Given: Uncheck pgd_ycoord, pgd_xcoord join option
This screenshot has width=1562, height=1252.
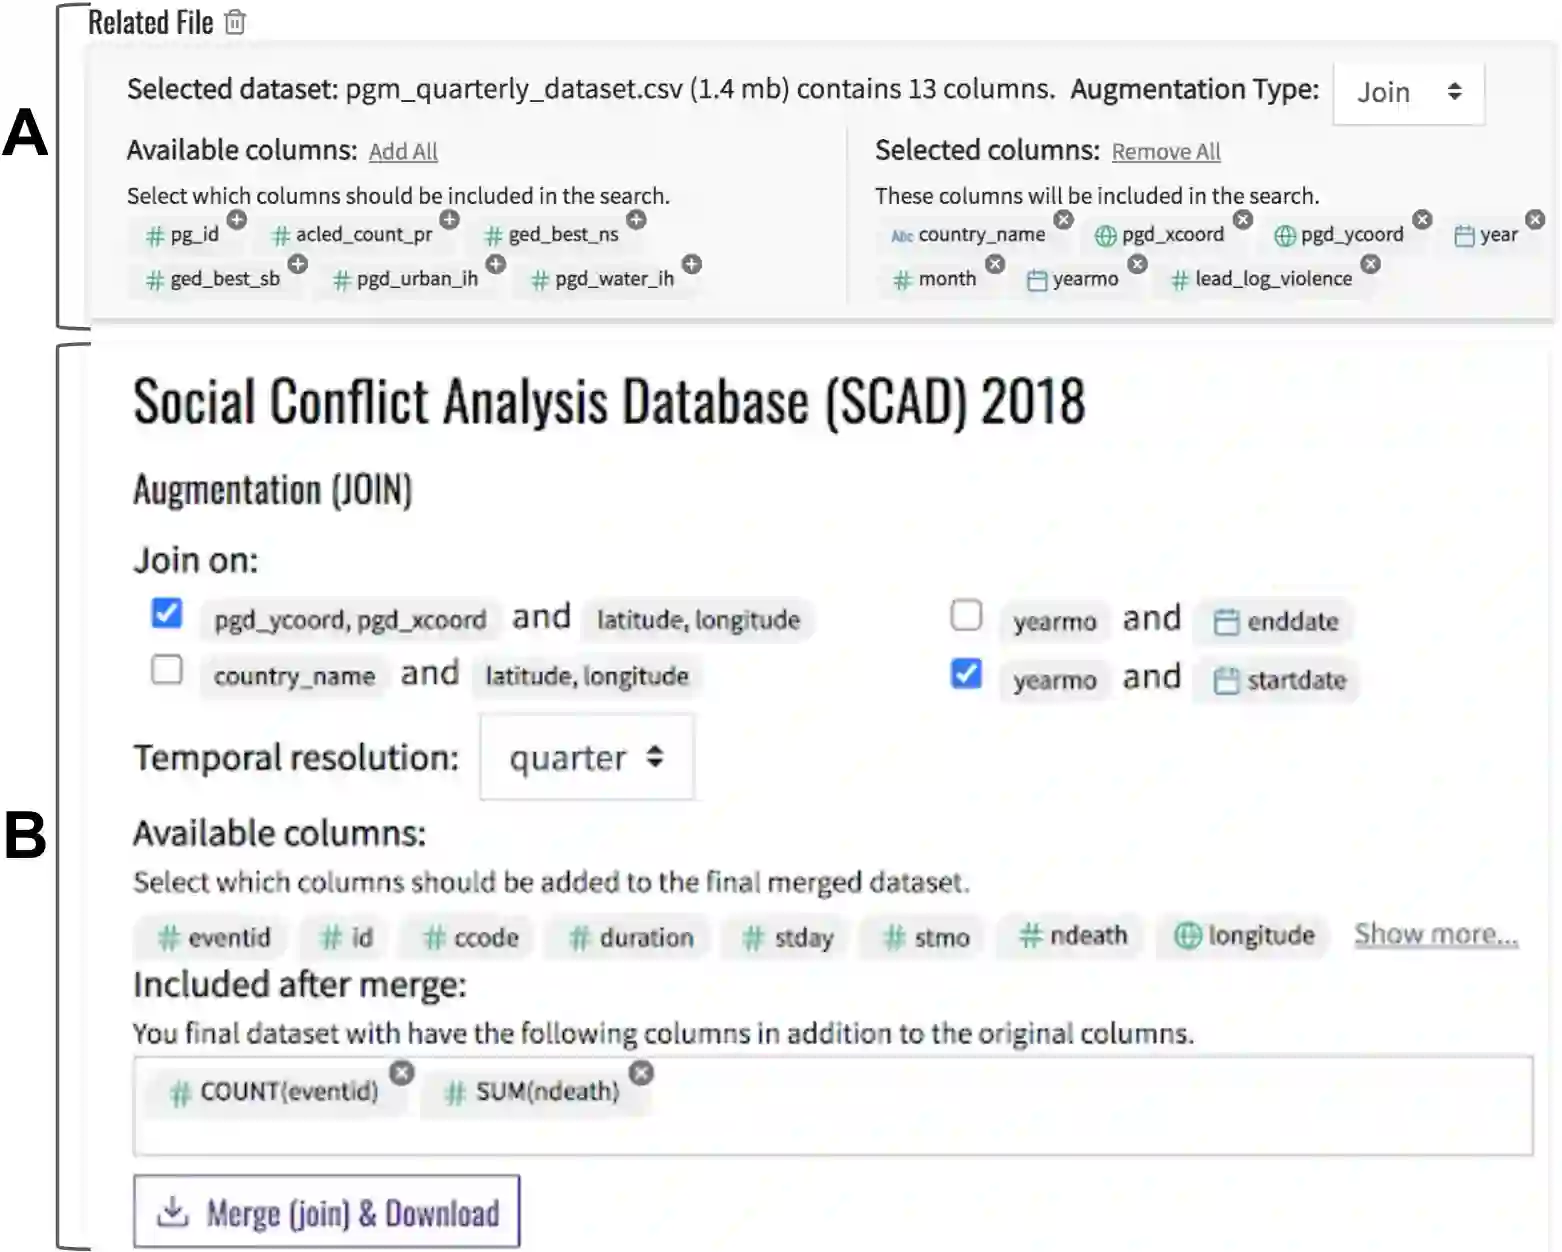Looking at the screenshot, I should [167, 612].
